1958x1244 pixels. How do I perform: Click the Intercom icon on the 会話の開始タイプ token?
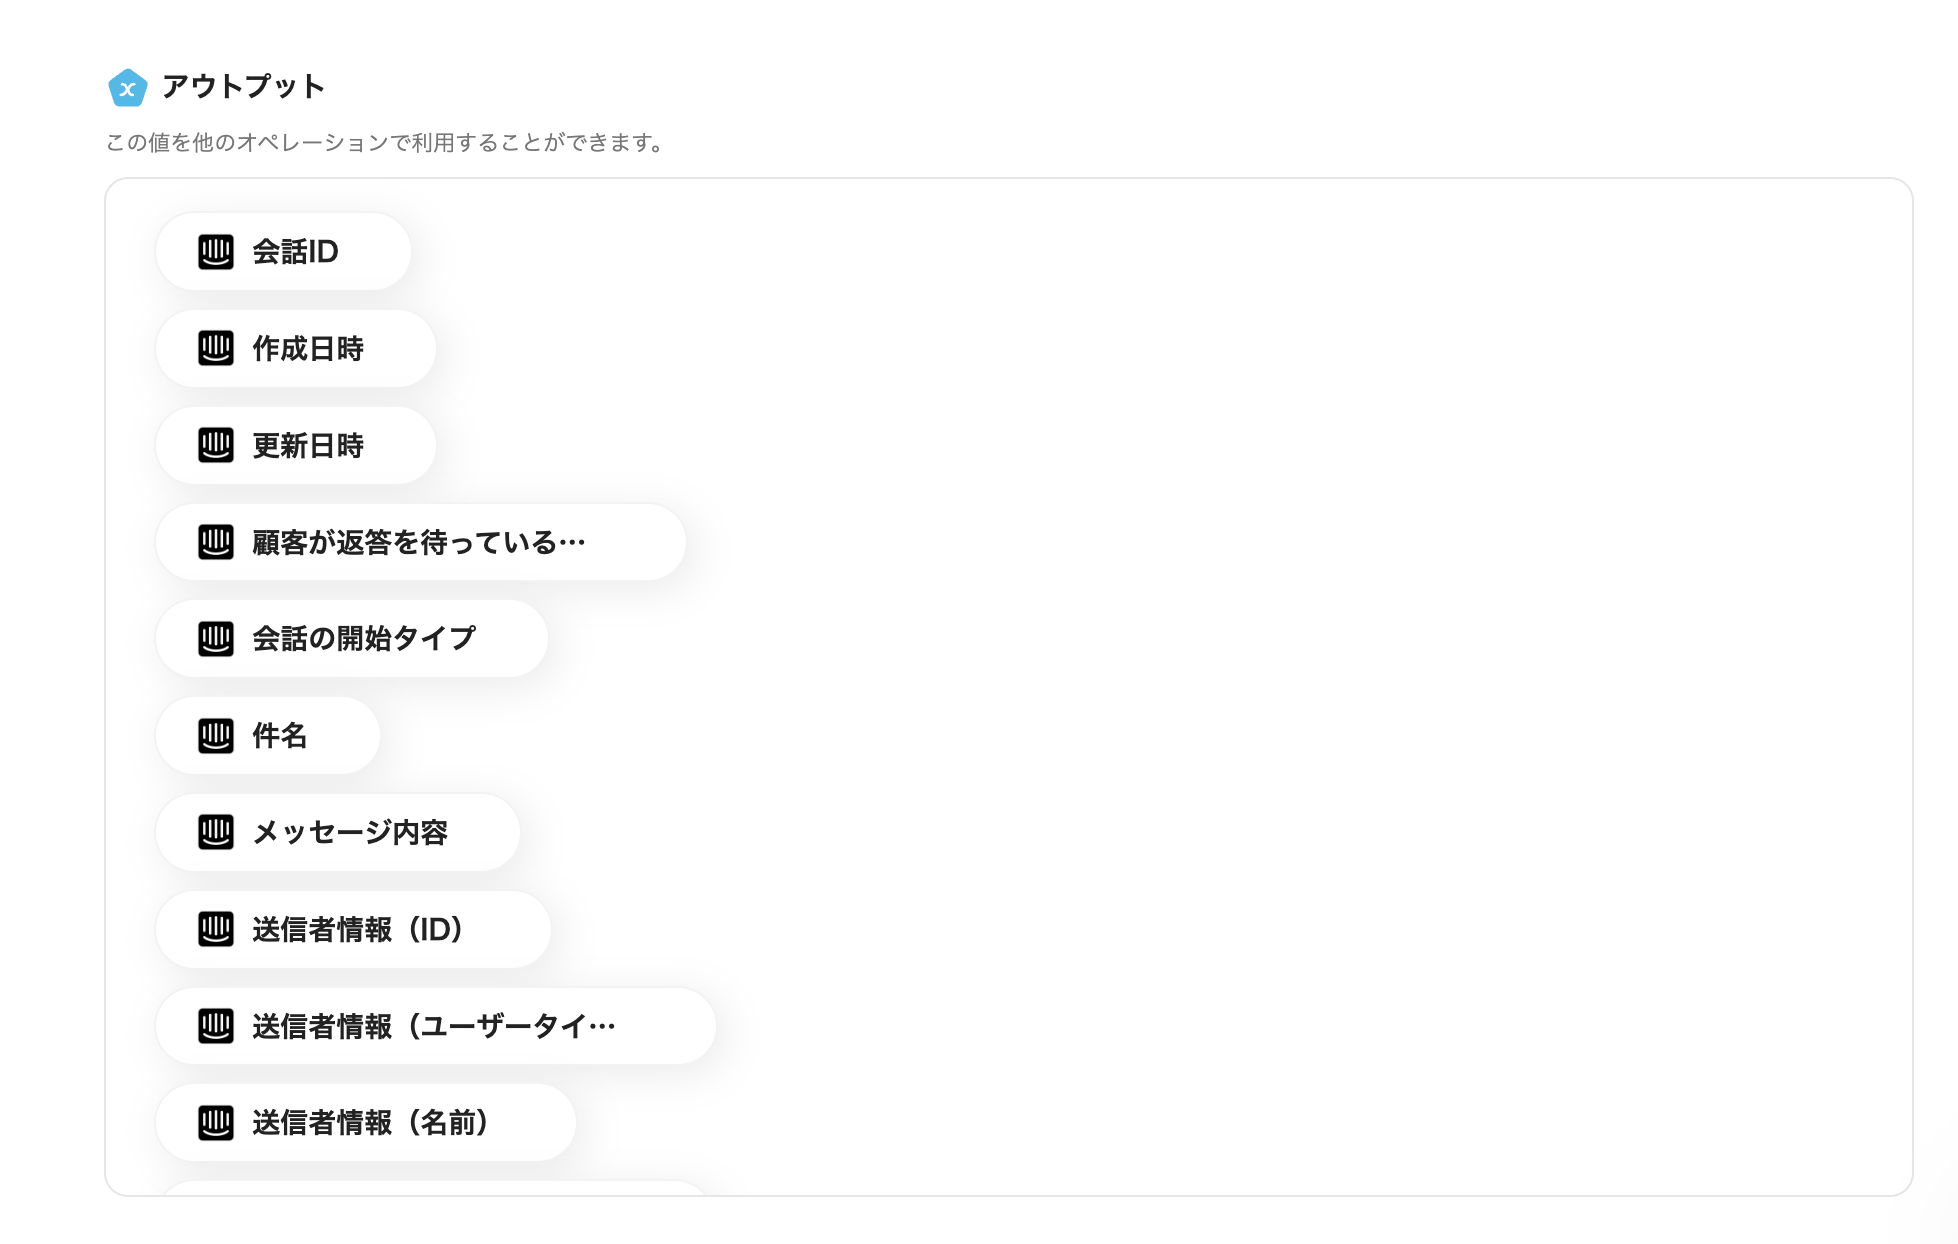(x=214, y=638)
